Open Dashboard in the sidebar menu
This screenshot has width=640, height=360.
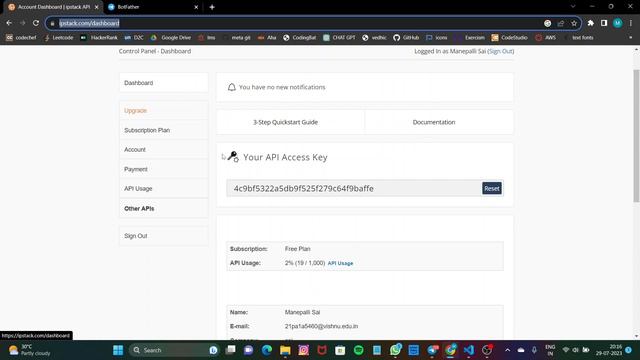point(164,83)
